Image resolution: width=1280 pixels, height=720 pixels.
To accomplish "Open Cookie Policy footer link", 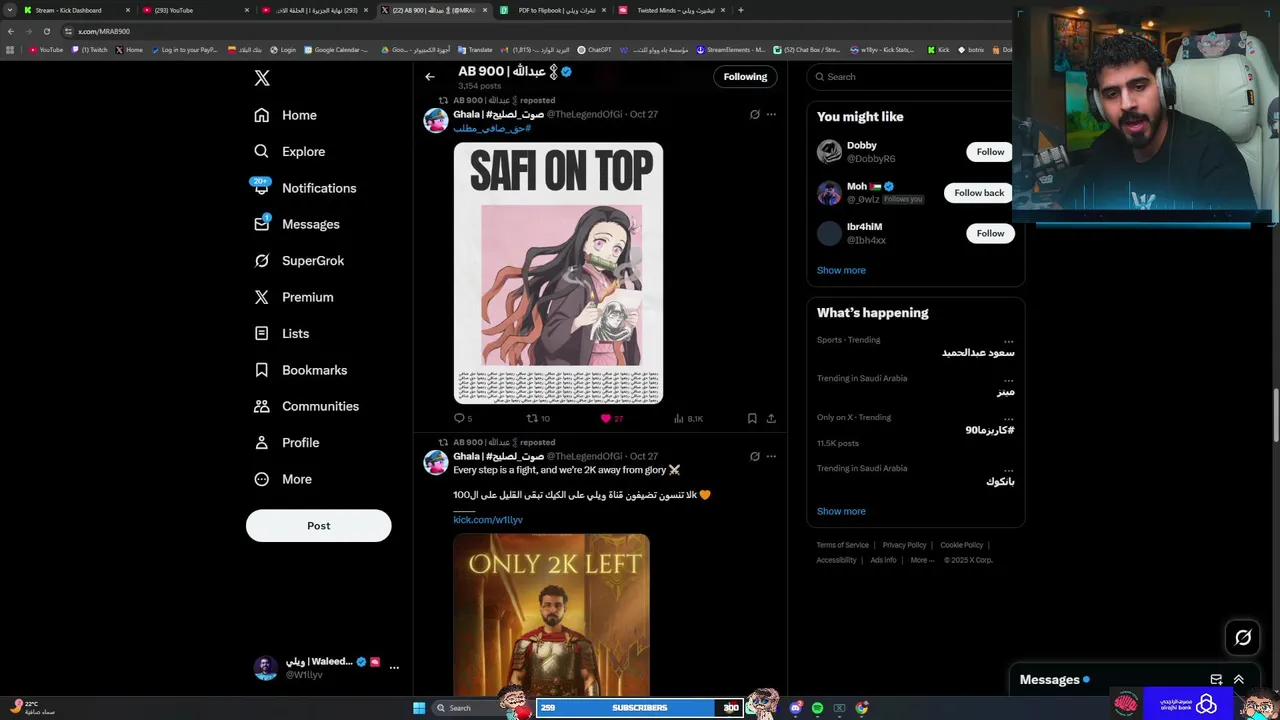I will 961,545.
